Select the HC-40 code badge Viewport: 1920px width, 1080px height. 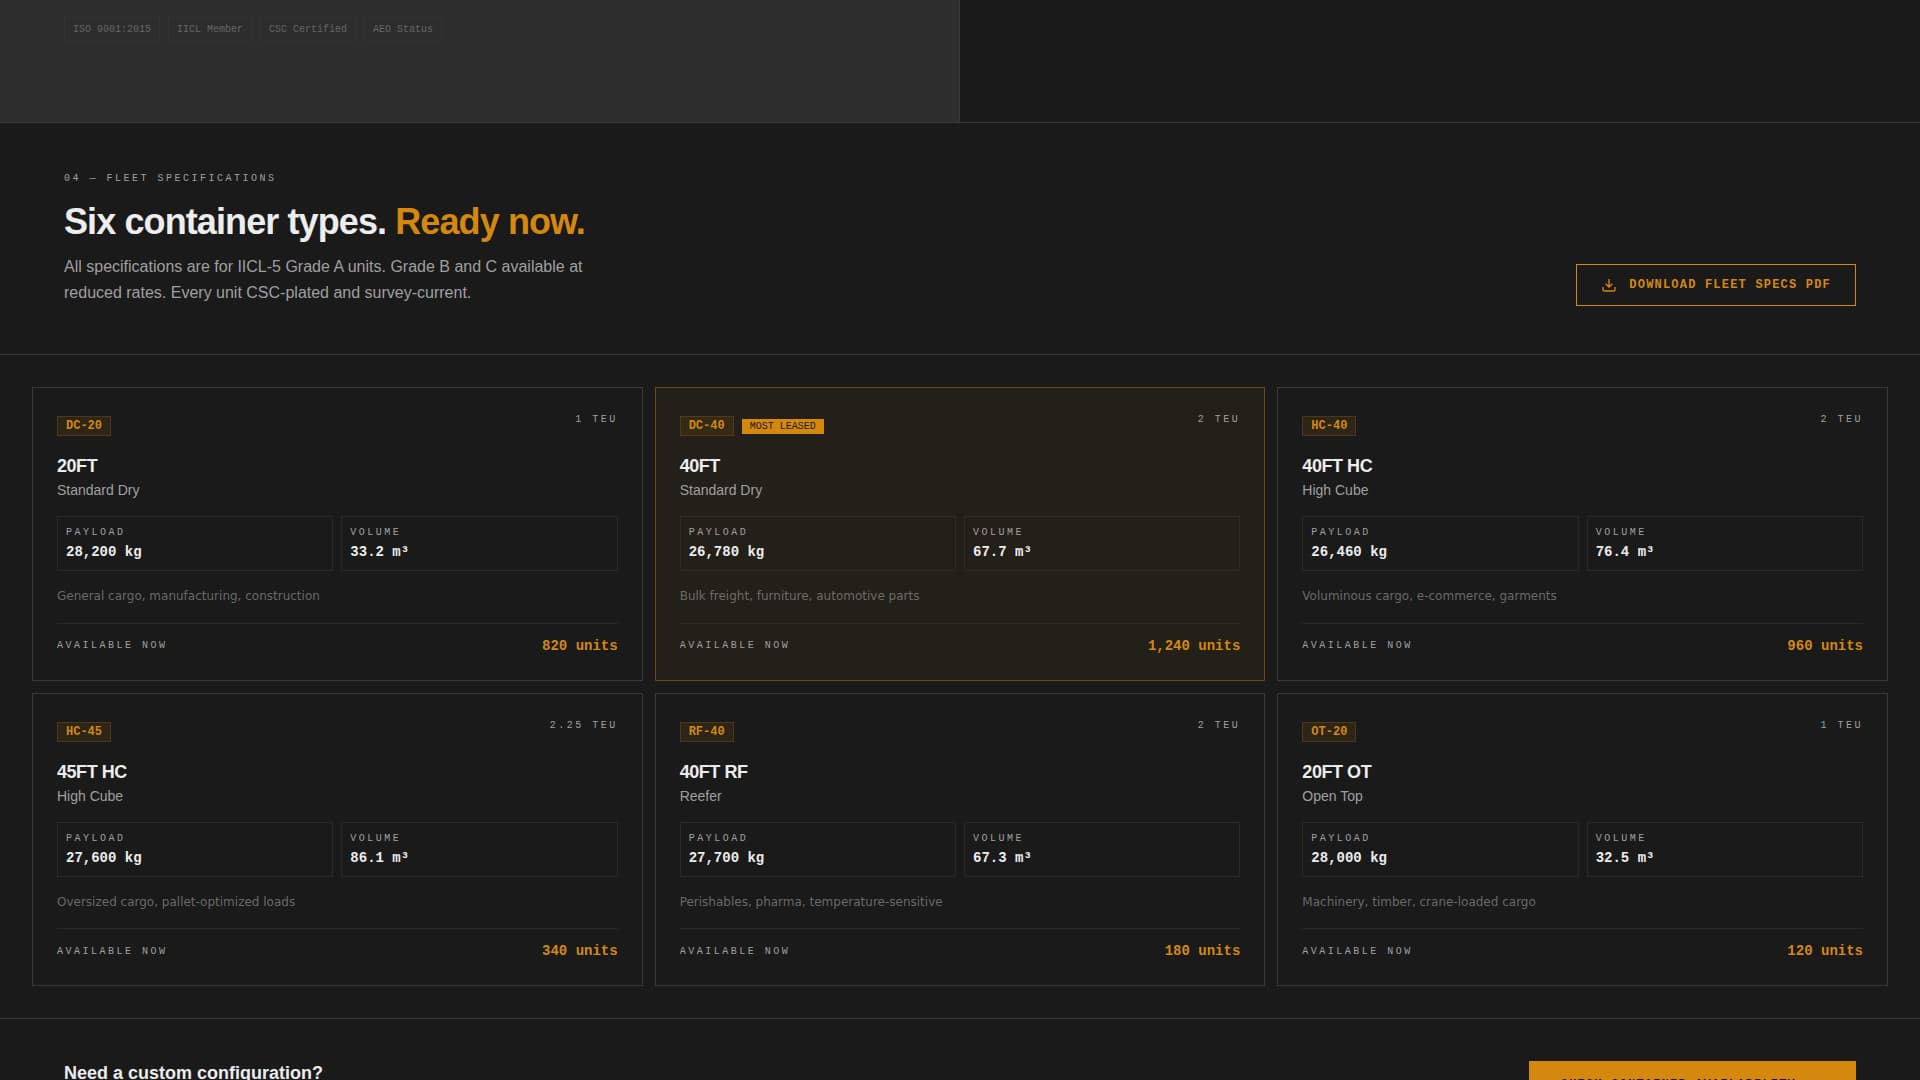[x=1328, y=426]
